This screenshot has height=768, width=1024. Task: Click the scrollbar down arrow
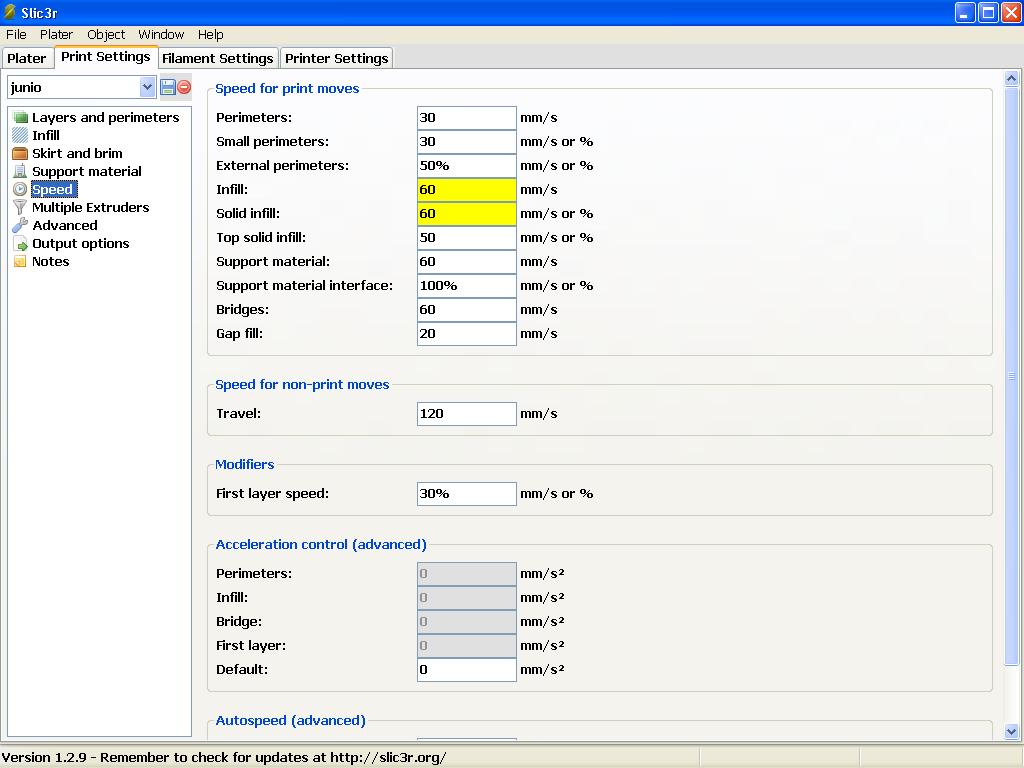coord(1011,731)
